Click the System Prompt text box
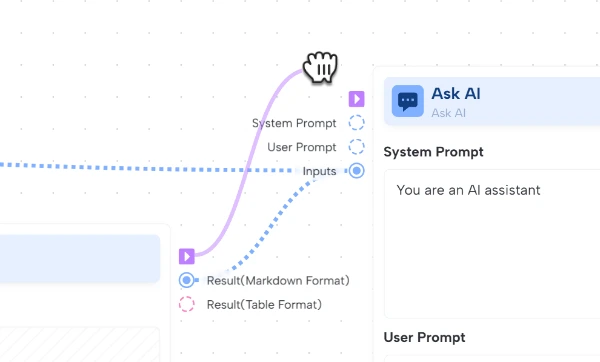This screenshot has width=600, height=362. [x=492, y=243]
